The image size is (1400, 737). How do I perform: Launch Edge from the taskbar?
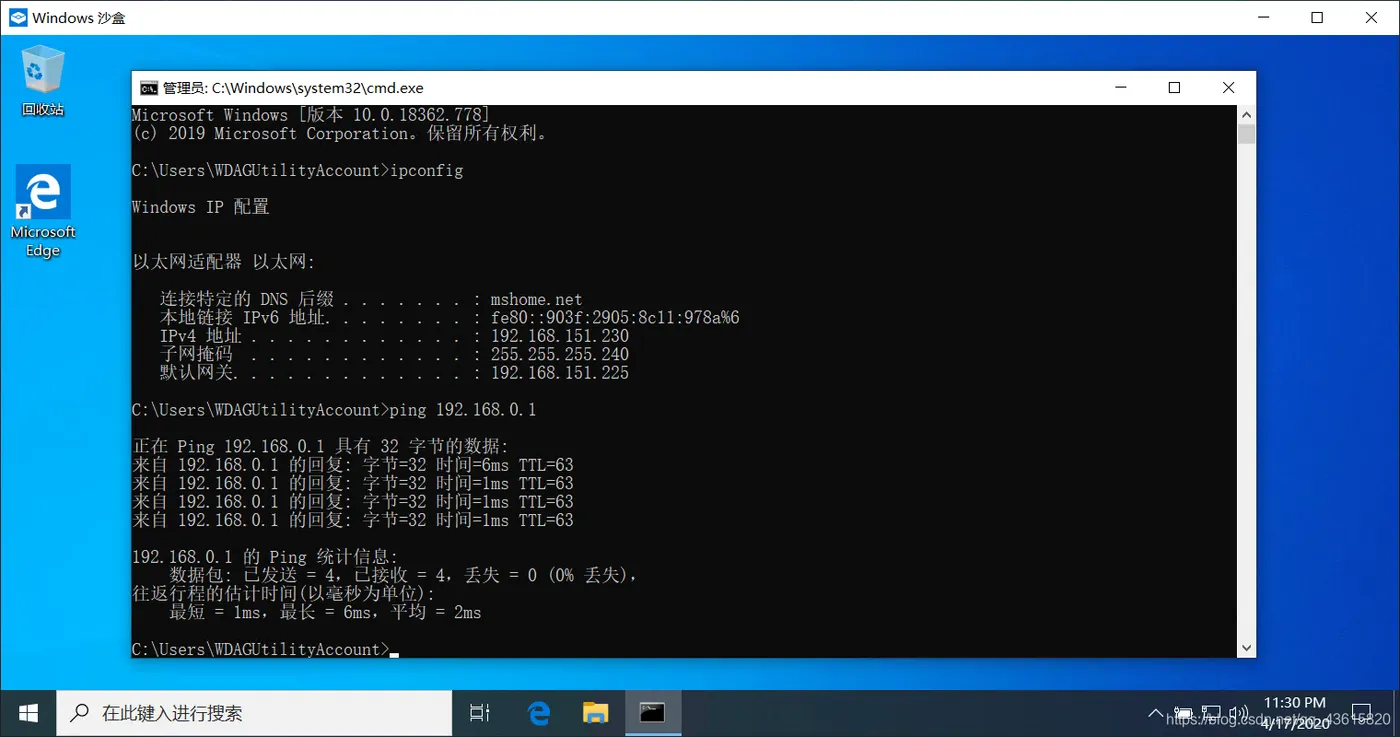(x=539, y=713)
